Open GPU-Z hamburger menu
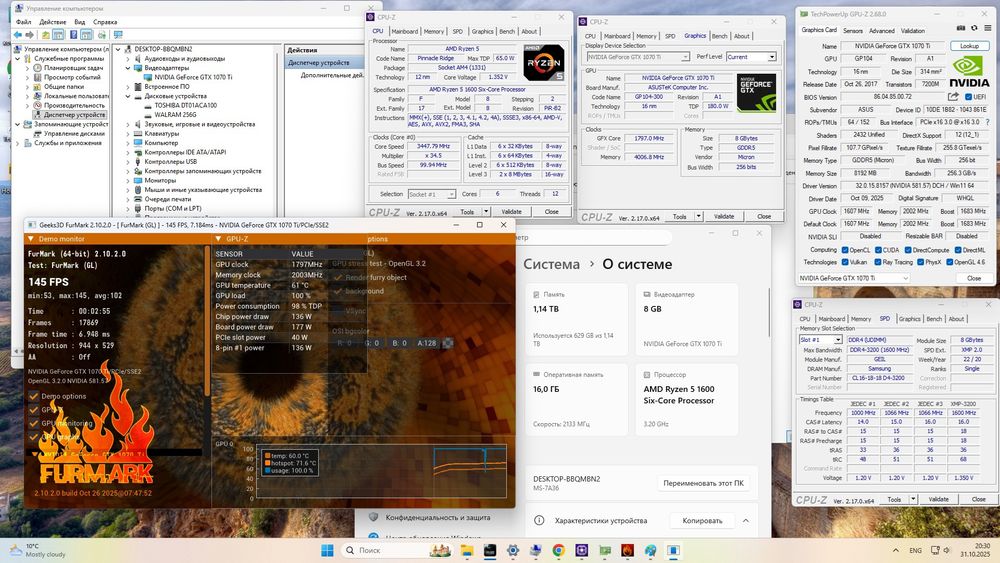 tap(987, 28)
